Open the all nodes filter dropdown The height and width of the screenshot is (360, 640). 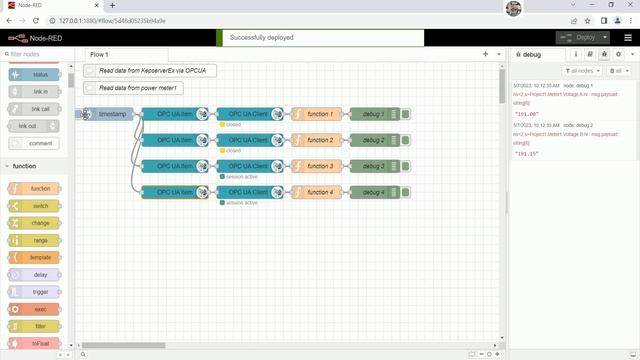coord(582,71)
